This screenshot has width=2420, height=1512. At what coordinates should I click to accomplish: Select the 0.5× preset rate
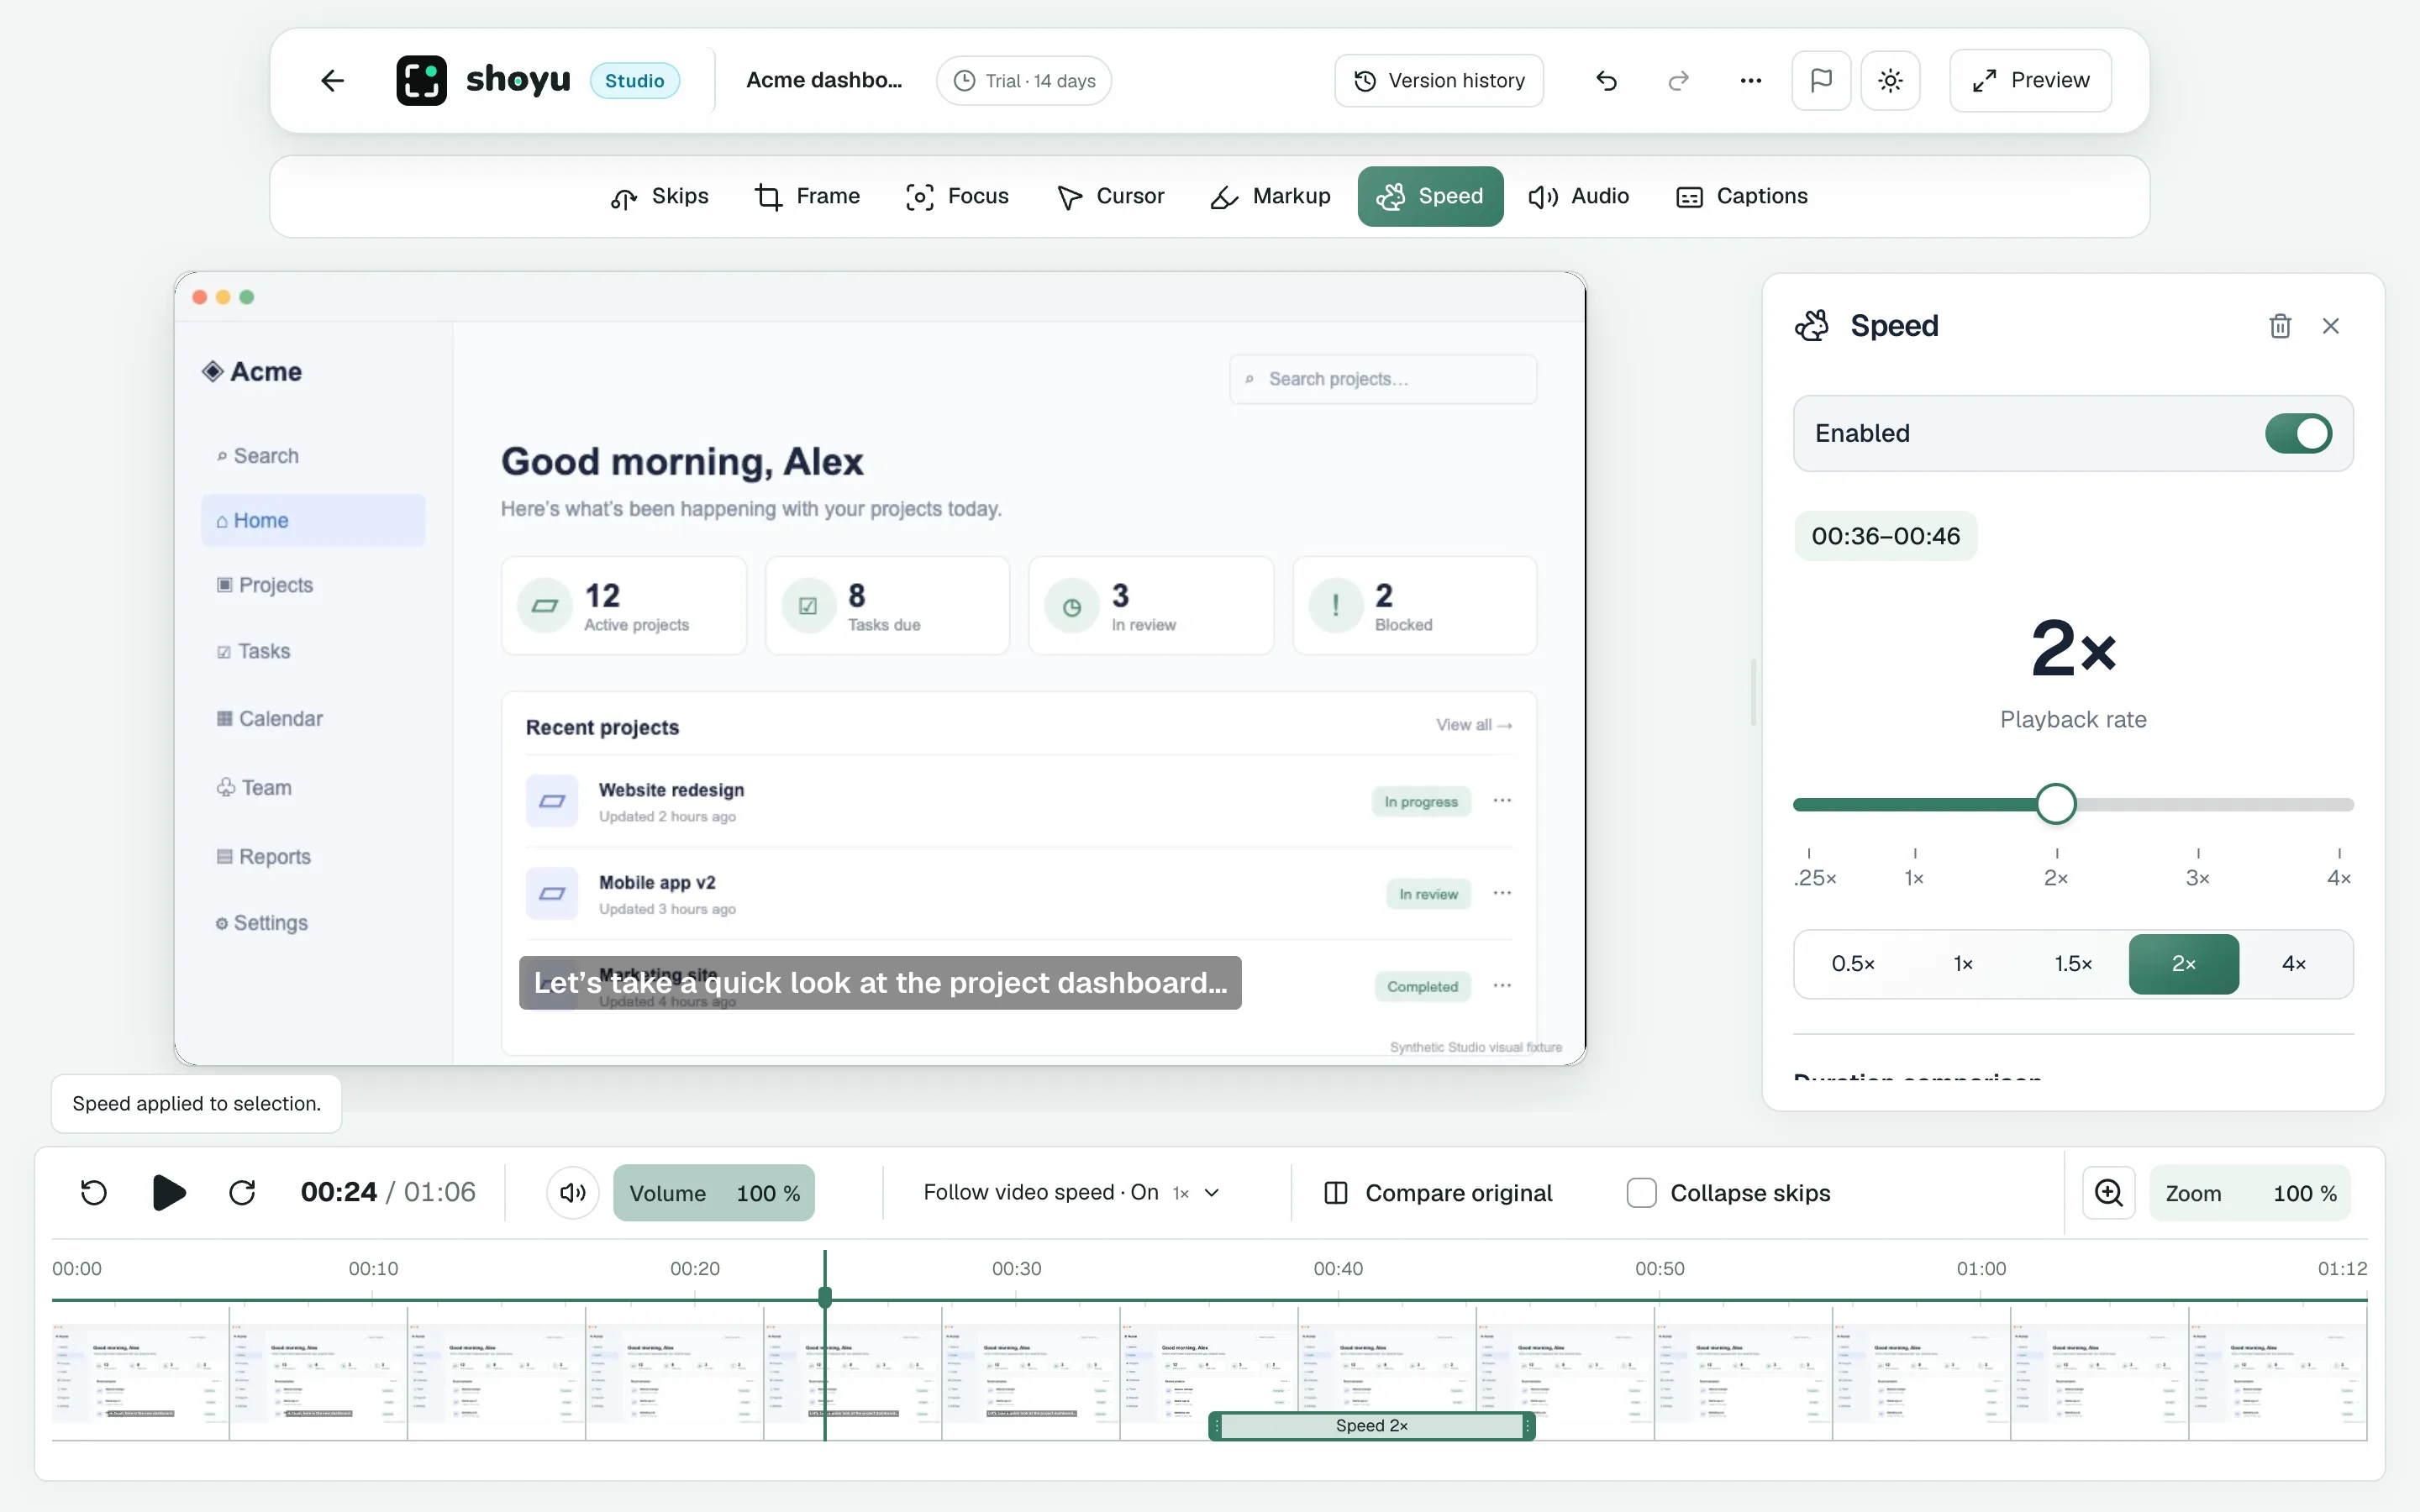point(1853,964)
